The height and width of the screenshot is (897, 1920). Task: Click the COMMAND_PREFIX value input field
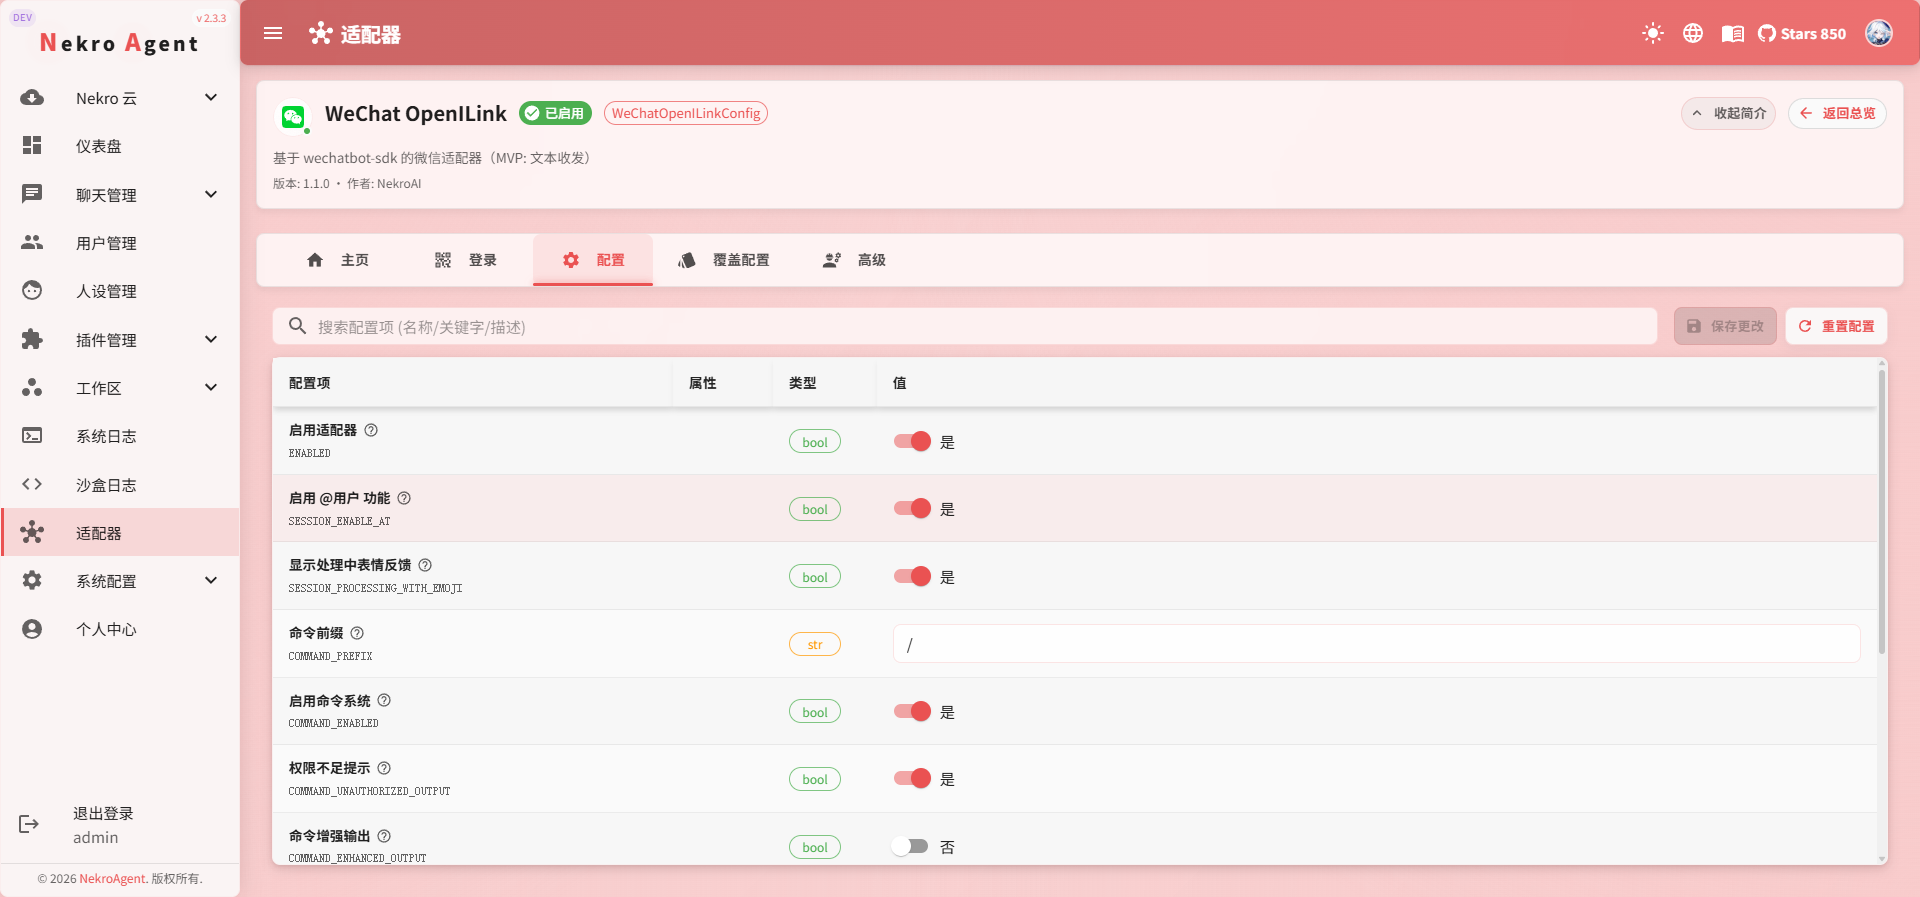pyautogui.click(x=1376, y=644)
